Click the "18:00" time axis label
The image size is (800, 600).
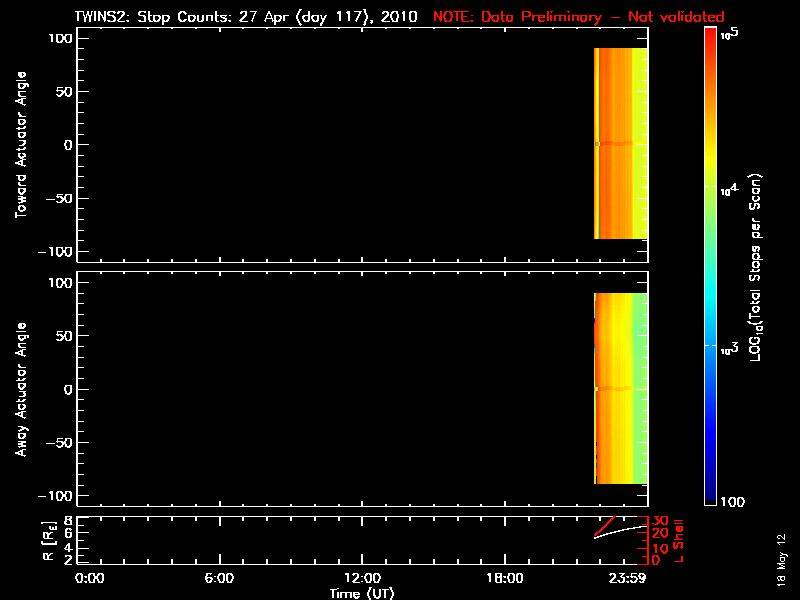[x=505, y=578]
